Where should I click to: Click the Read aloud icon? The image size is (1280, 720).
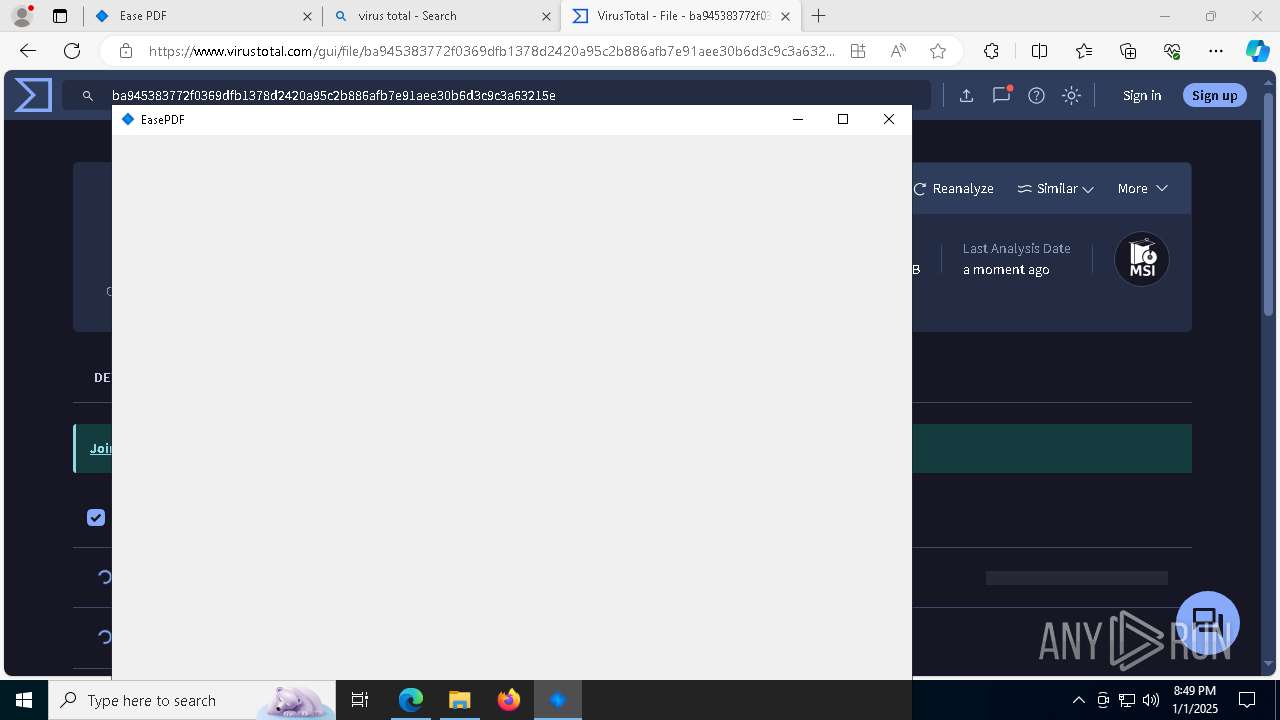[898, 51]
